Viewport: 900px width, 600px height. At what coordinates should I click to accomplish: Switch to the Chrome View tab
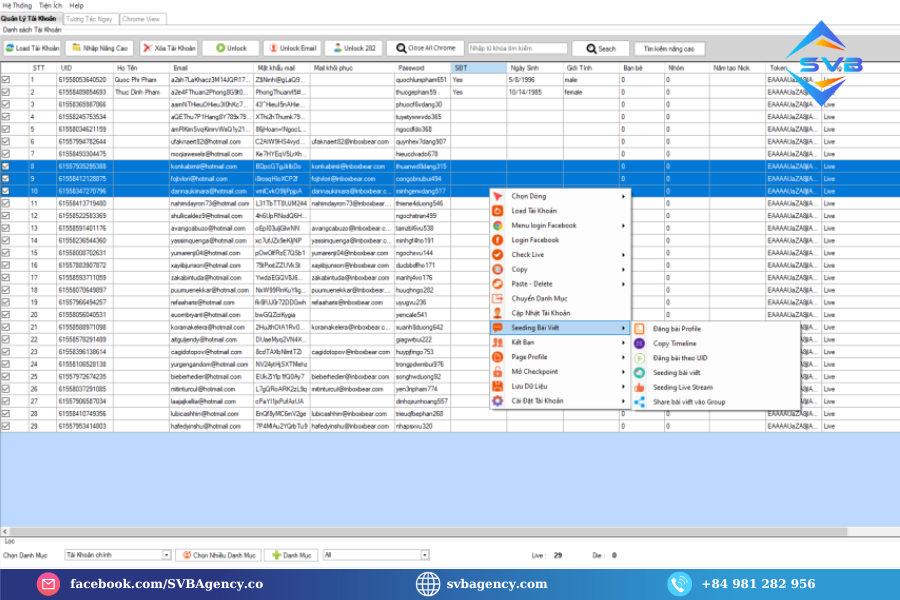[x=139, y=19]
